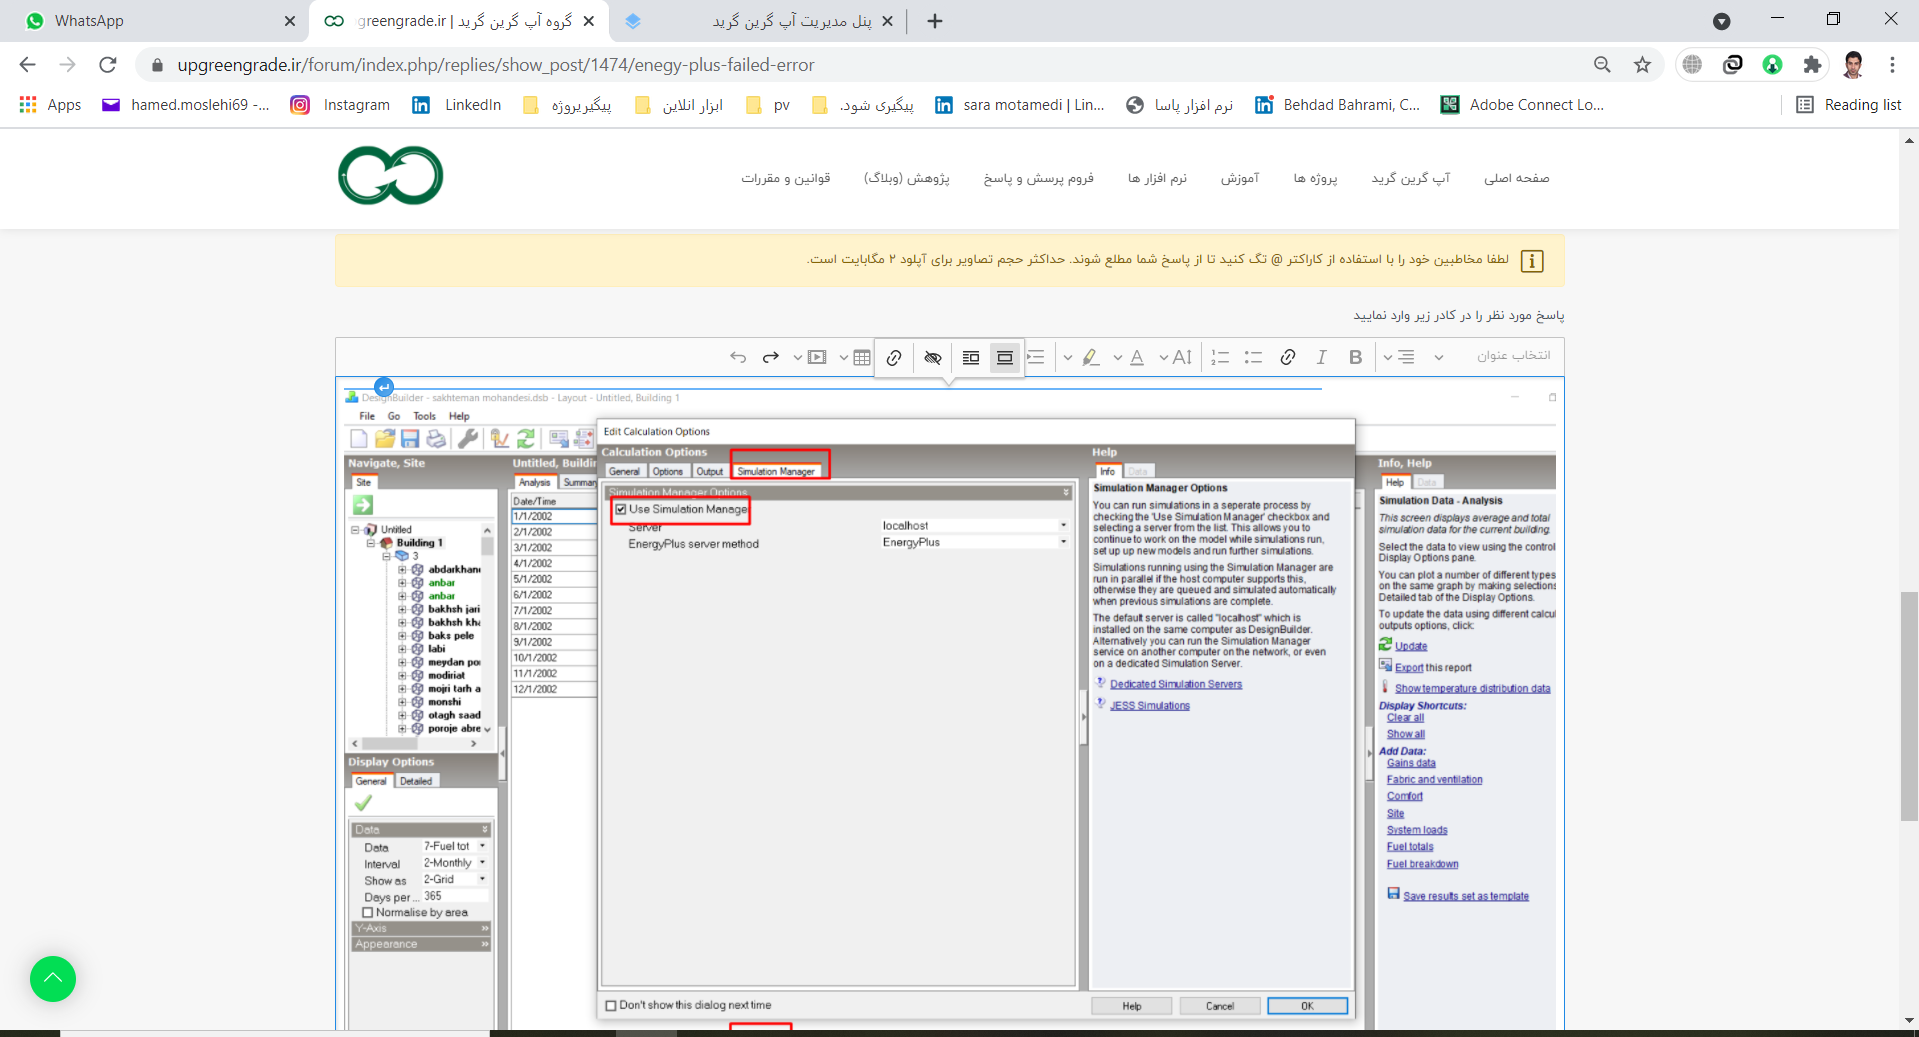Open the Chrome extensions puzzle menu
This screenshot has height=1037, width=1919.
click(1812, 65)
